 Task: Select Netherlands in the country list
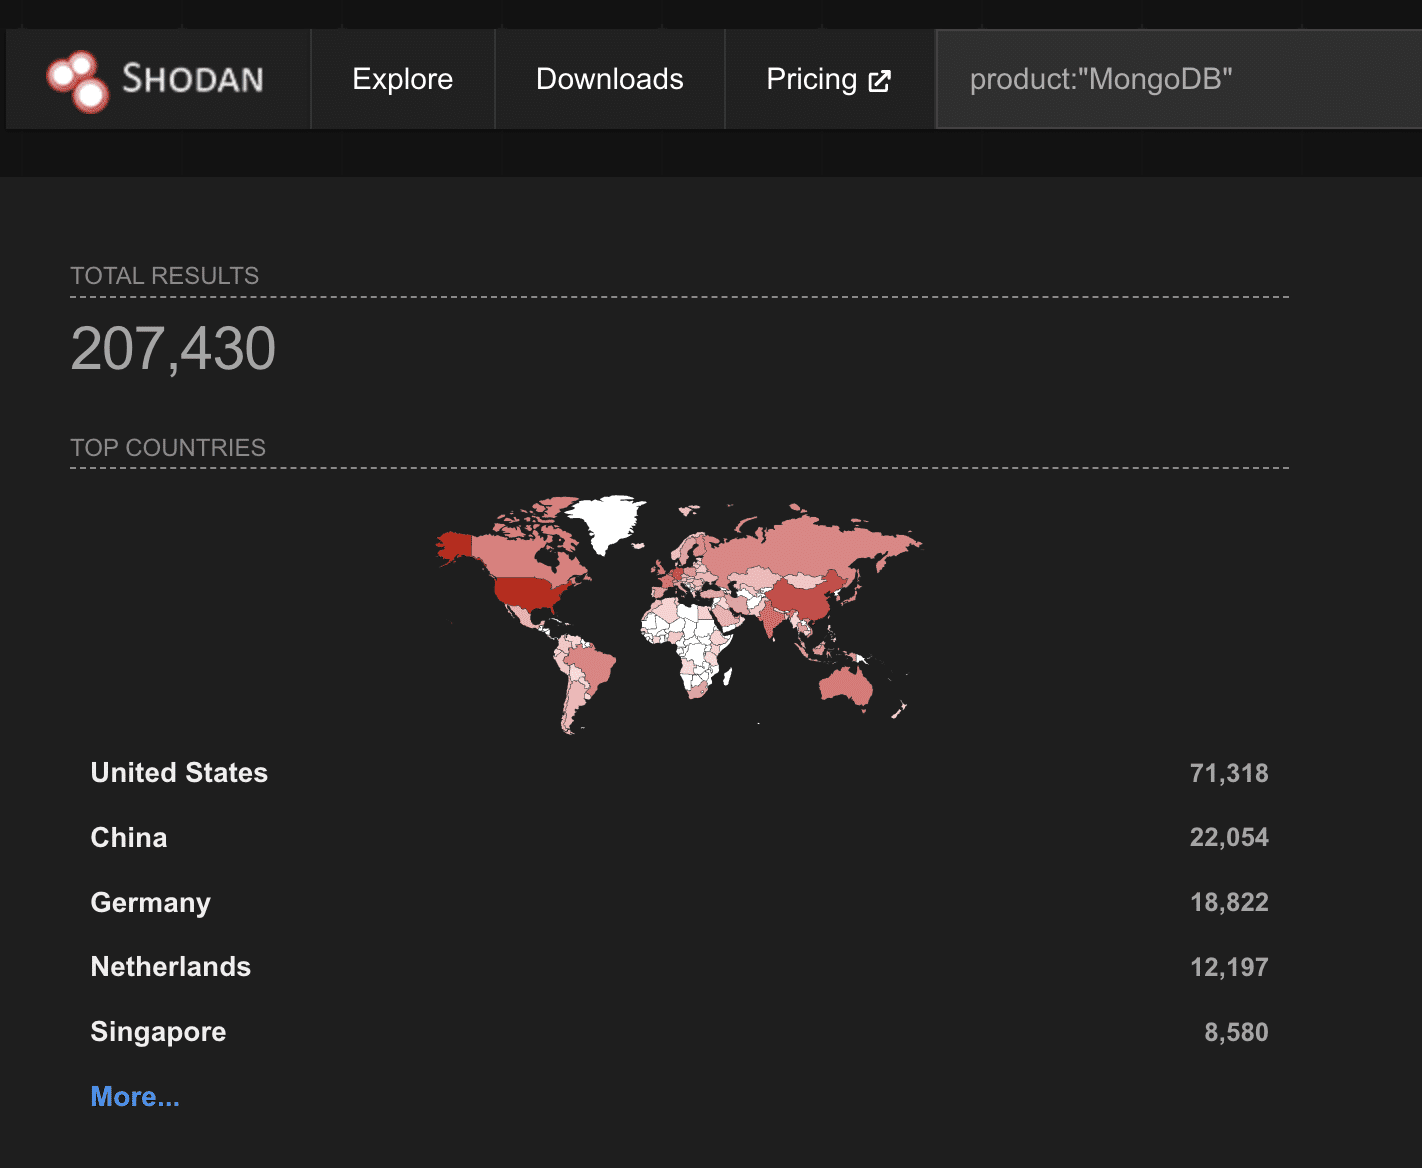click(x=170, y=967)
